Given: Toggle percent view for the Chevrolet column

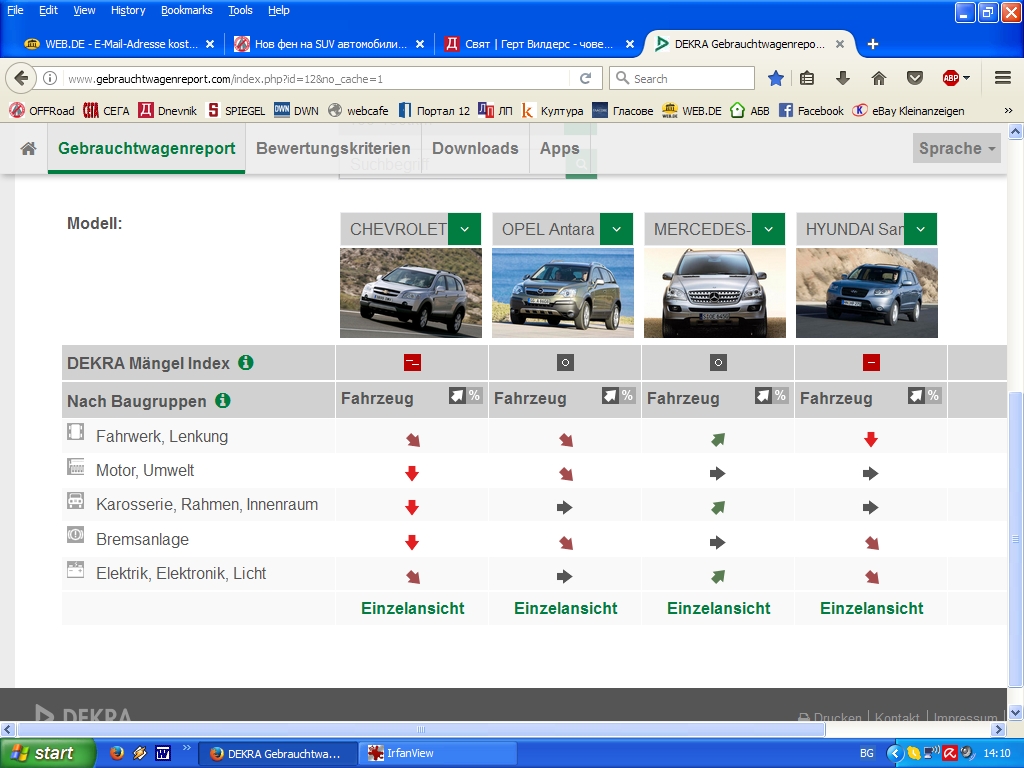Looking at the screenshot, I should click(474, 396).
